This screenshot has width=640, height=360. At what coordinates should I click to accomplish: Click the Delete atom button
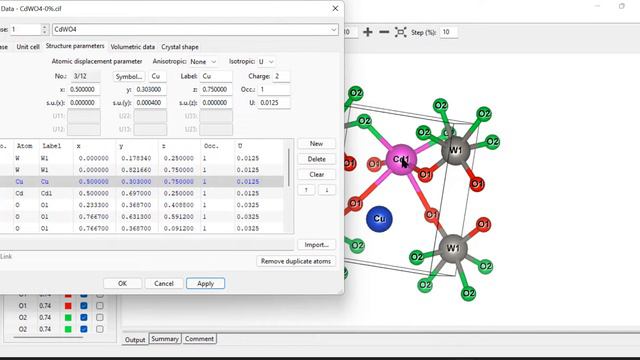tap(316, 159)
